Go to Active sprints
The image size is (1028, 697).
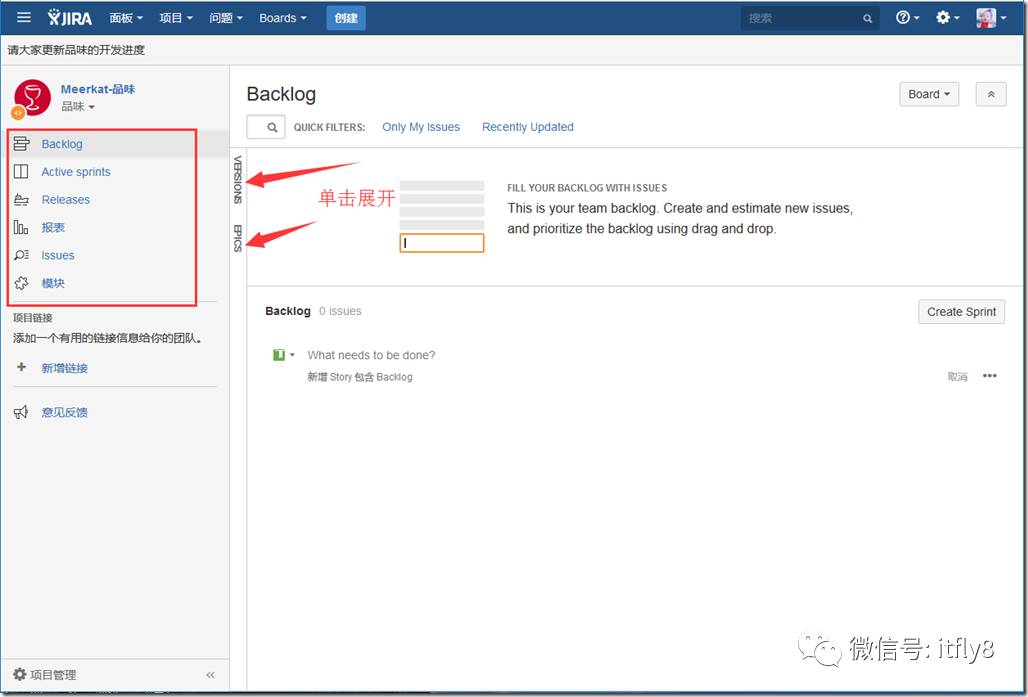point(76,172)
